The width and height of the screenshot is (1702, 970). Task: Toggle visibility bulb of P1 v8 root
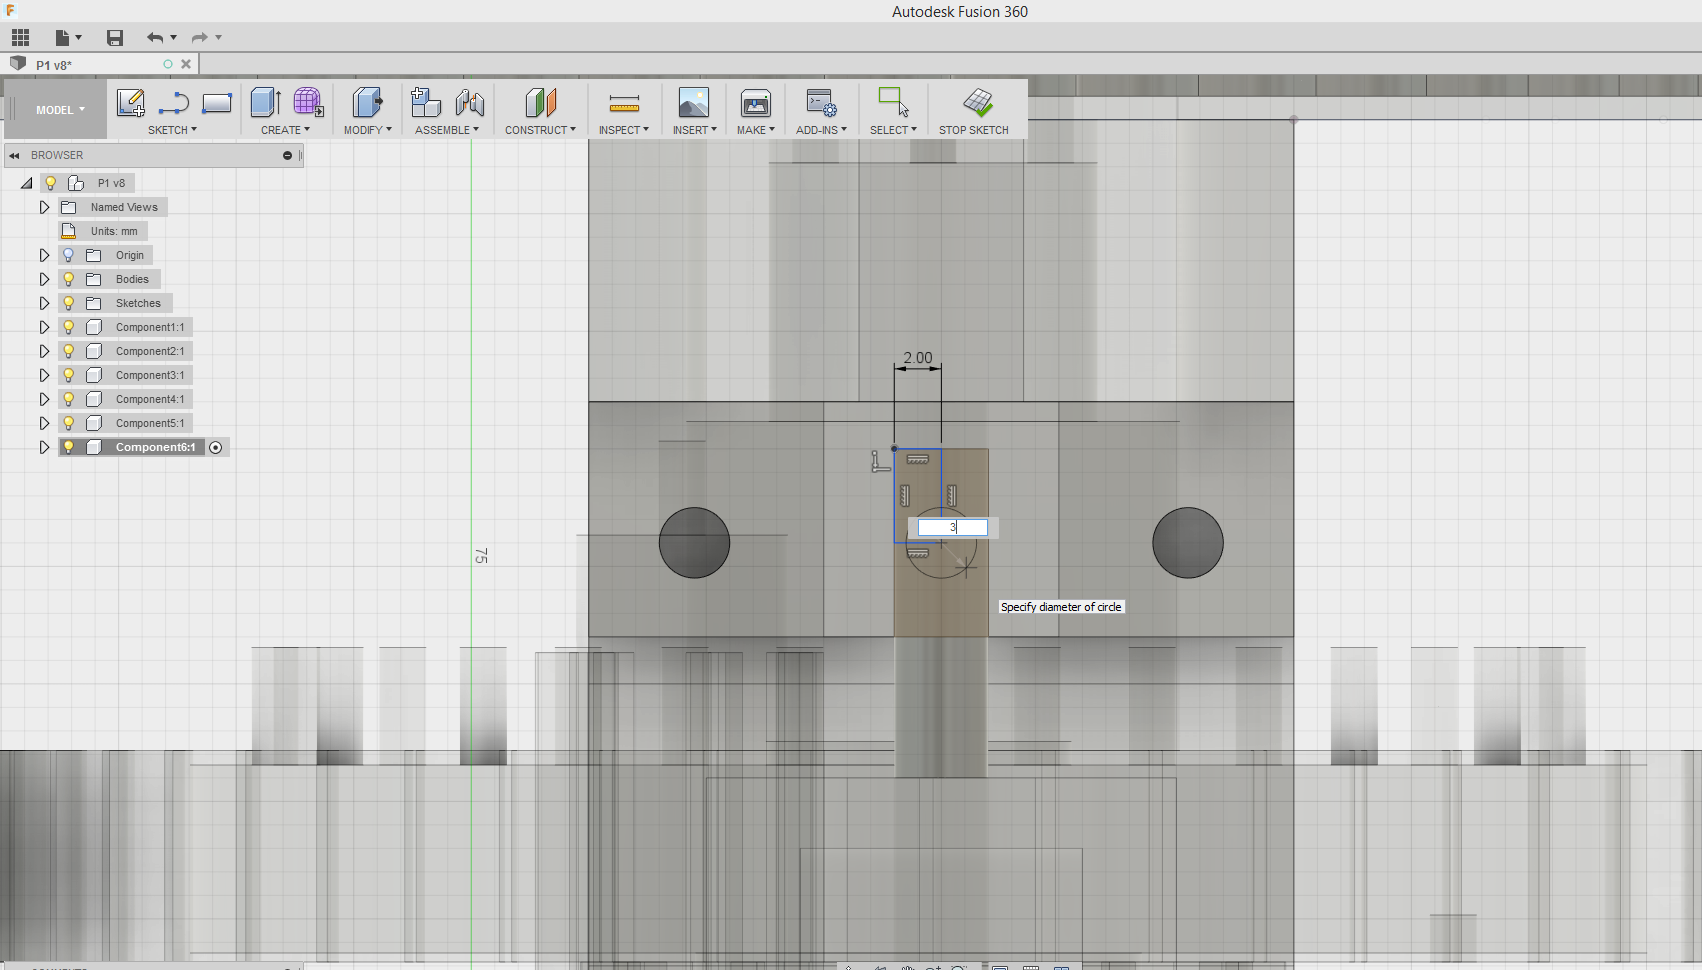point(50,183)
